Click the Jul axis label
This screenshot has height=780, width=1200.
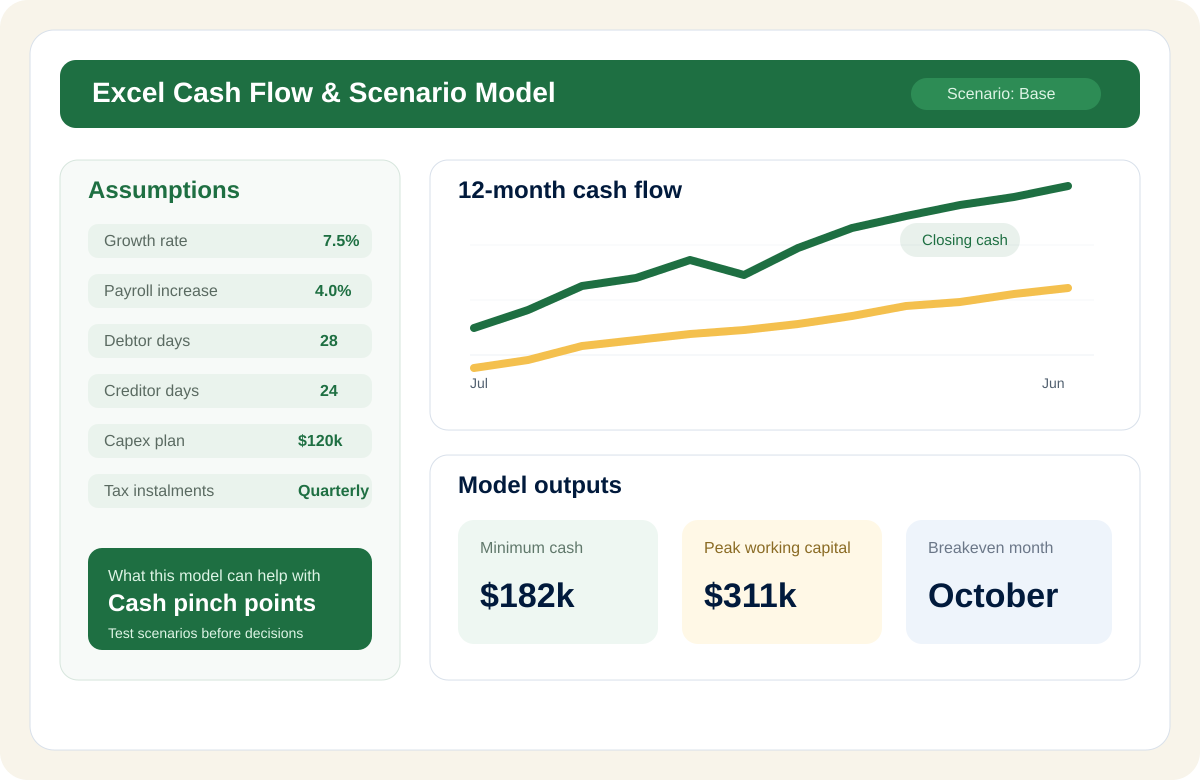tap(479, 383)
